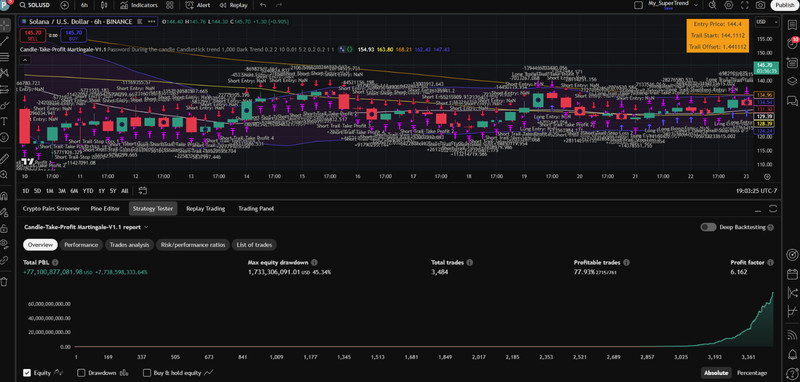Open Risk/performance ratios pill

pyautogui.click(x=192, y=245)
